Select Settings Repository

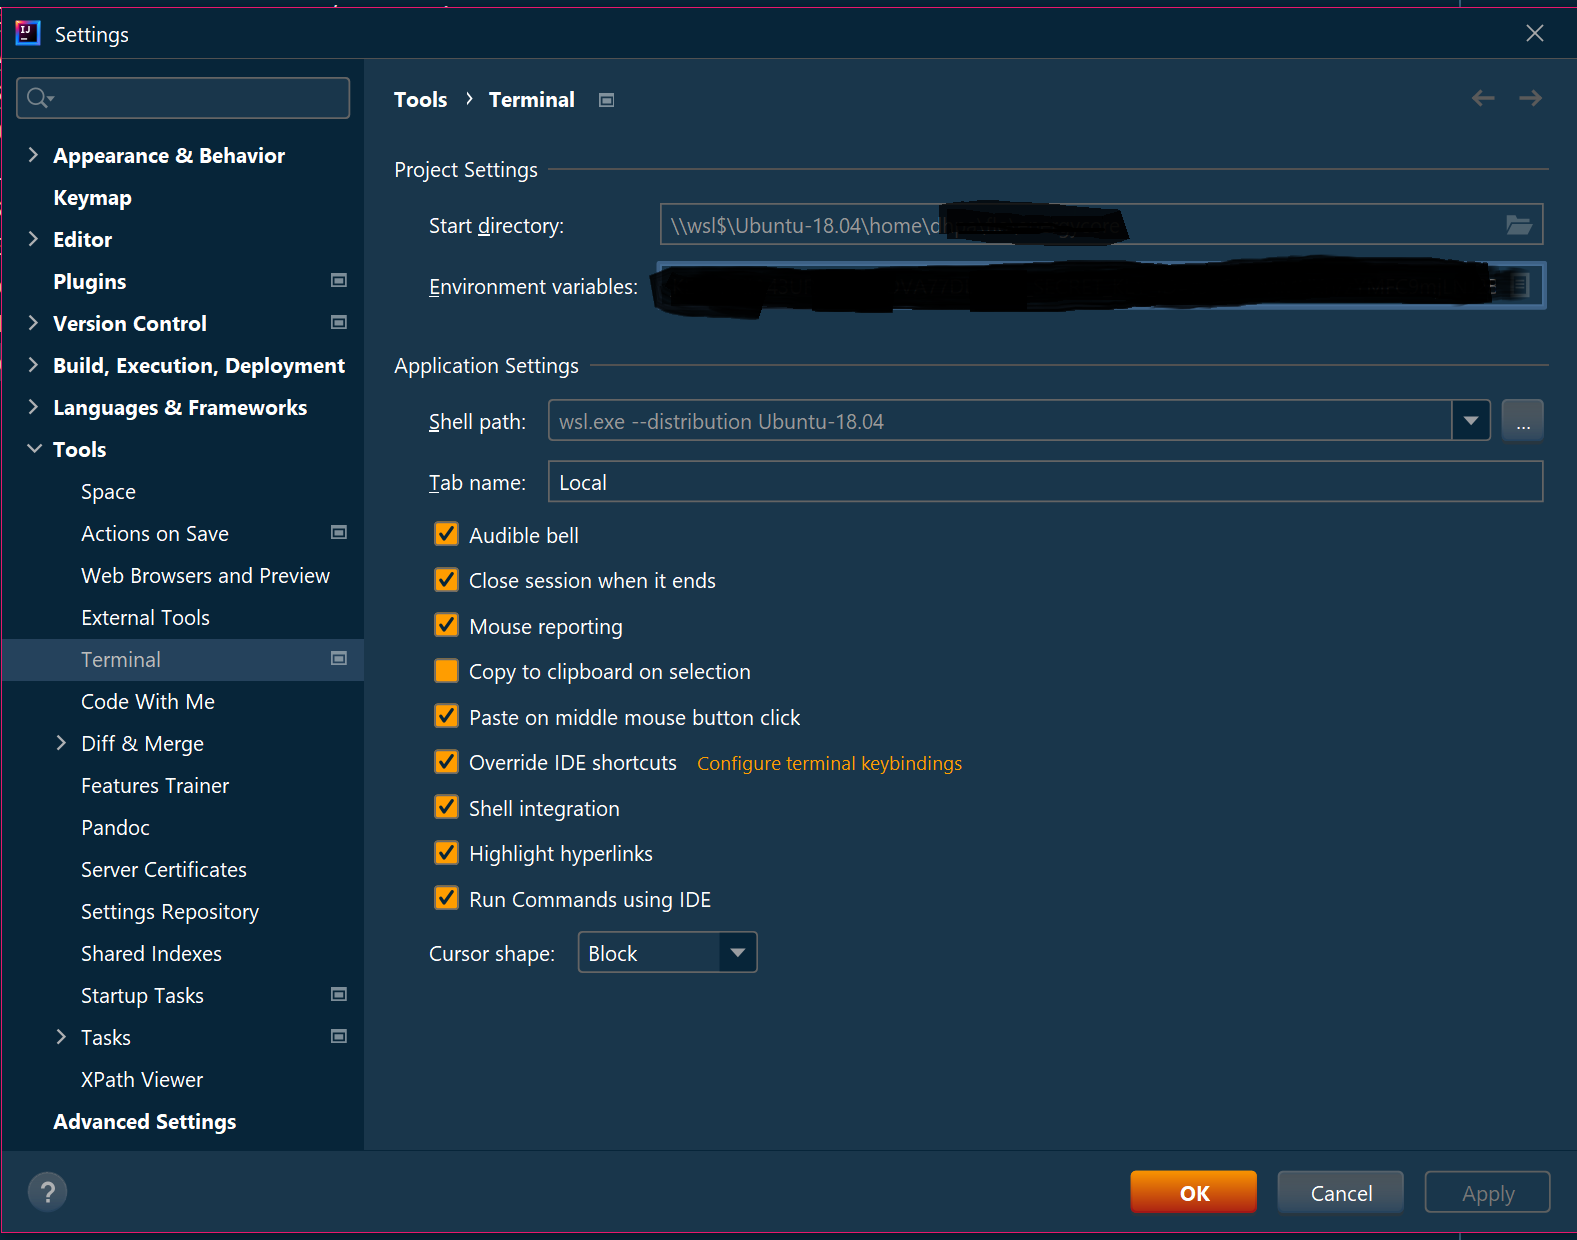click(170, 912)
